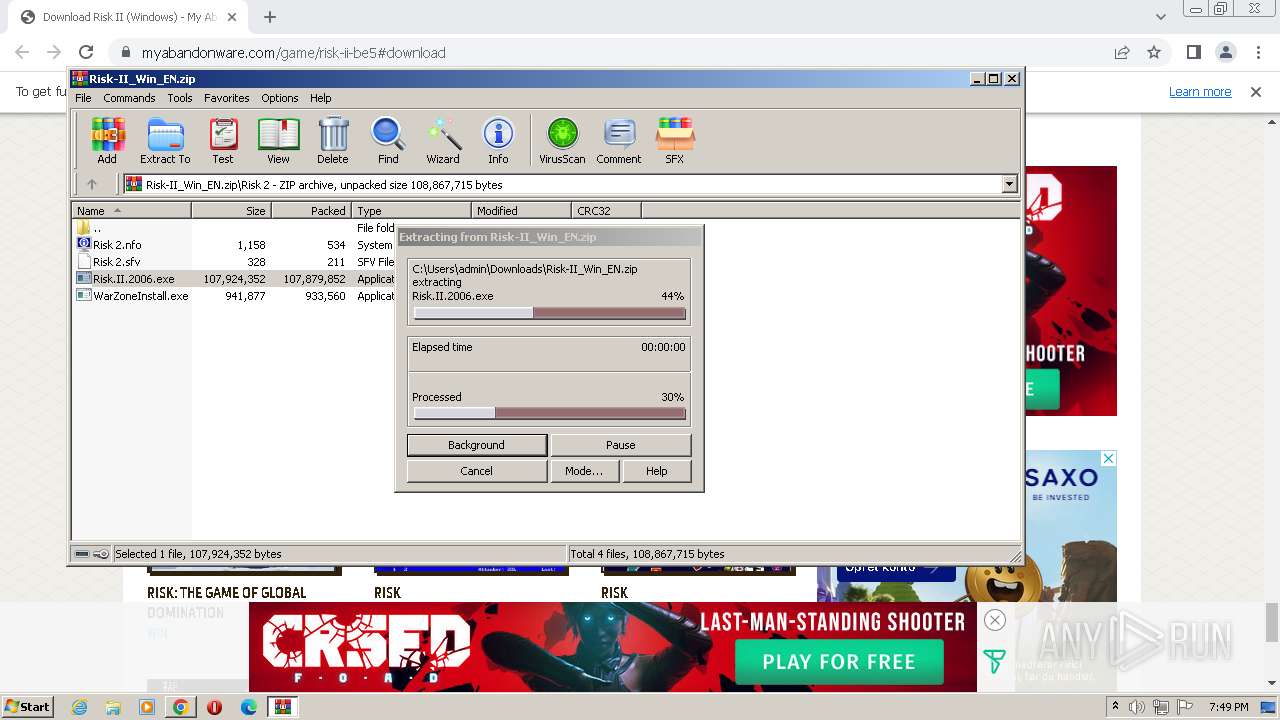
Task: Open the Wizard wand icon
Action: (x=443, y=140)
